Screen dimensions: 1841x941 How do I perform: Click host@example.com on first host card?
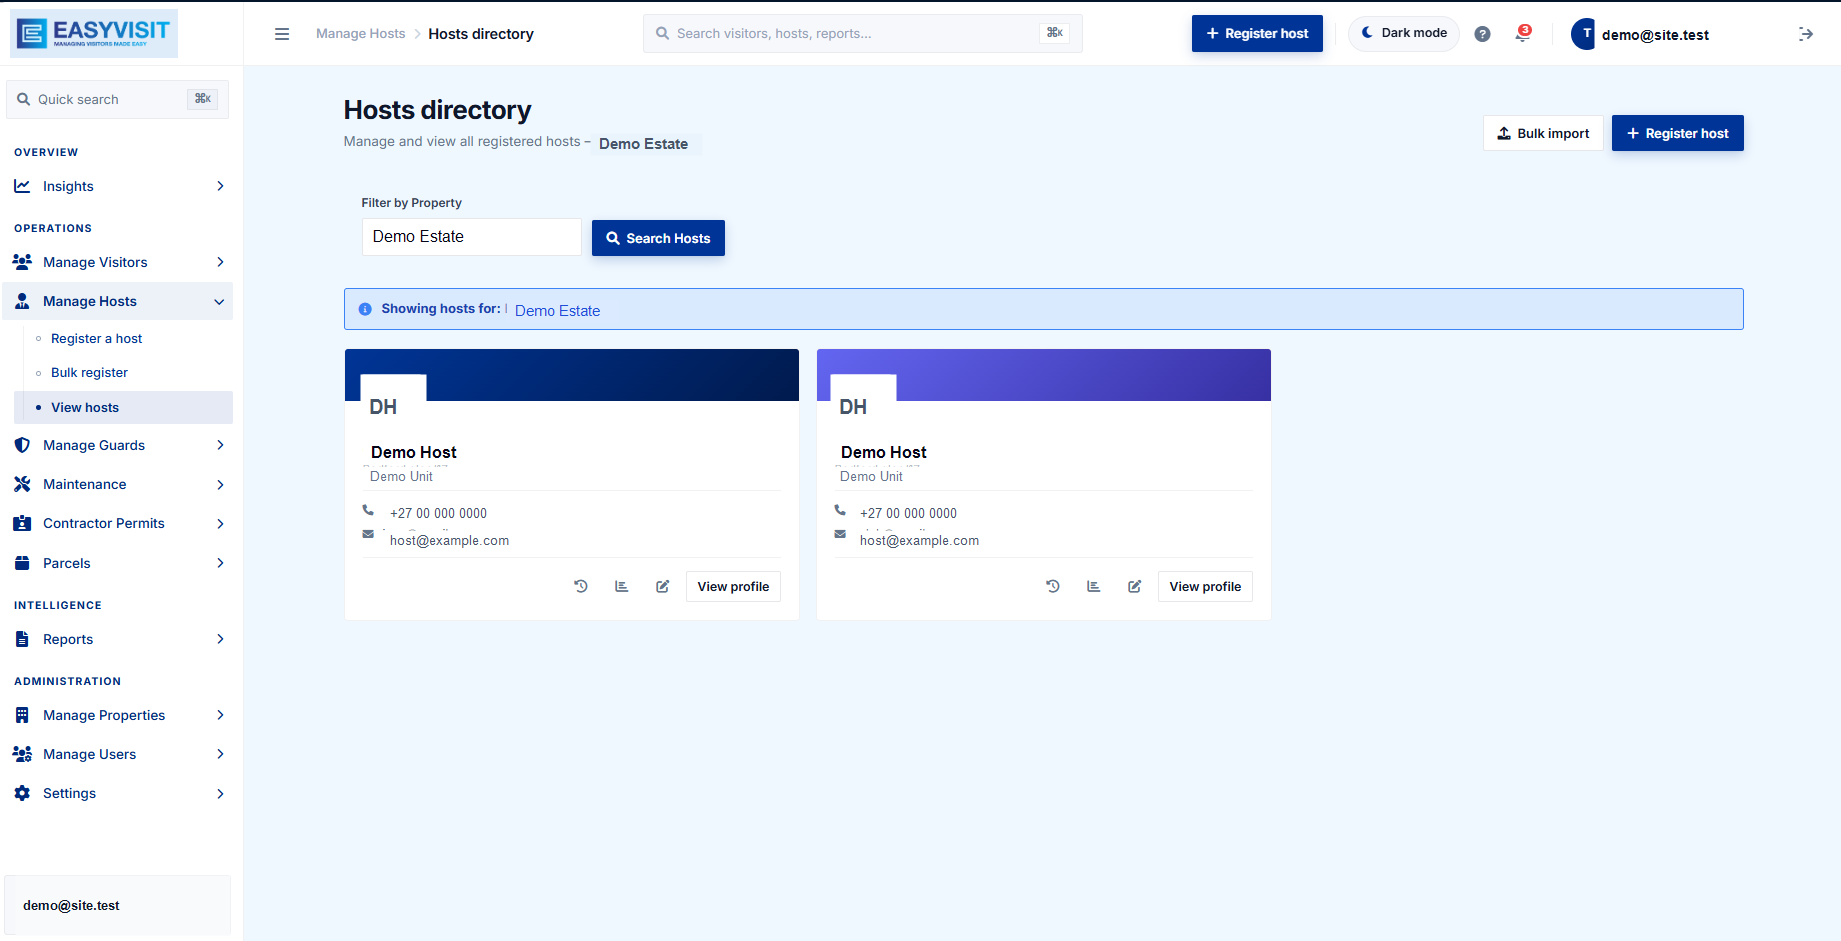(449, 541)
